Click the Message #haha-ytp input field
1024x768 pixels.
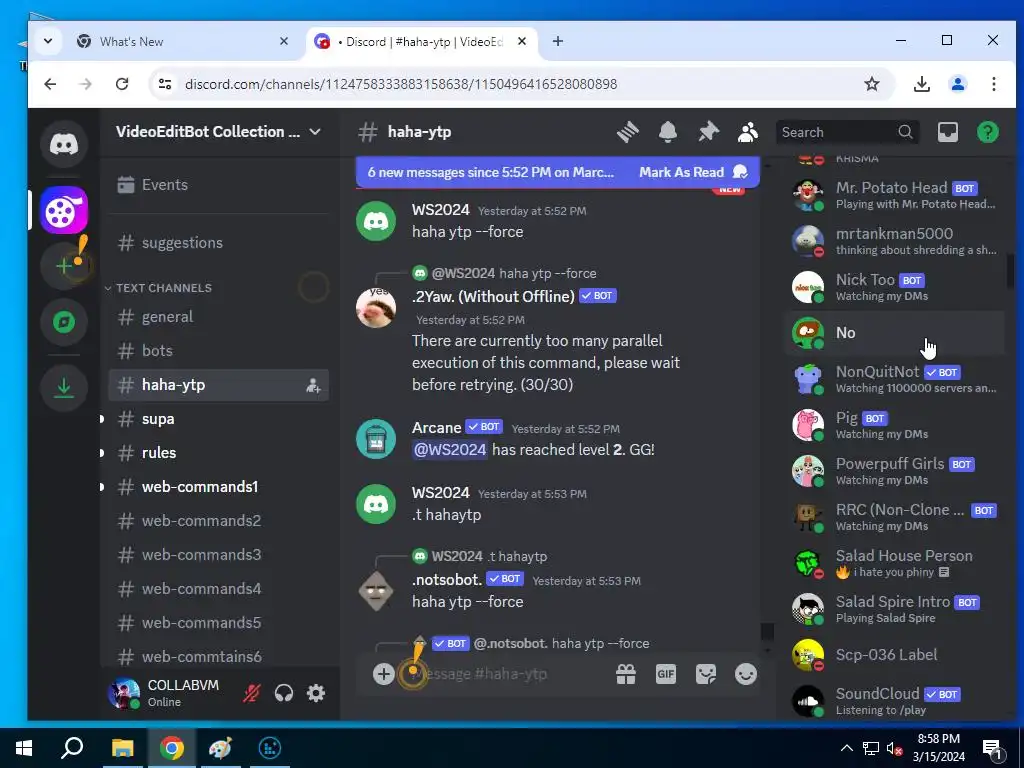pos(509,674)
